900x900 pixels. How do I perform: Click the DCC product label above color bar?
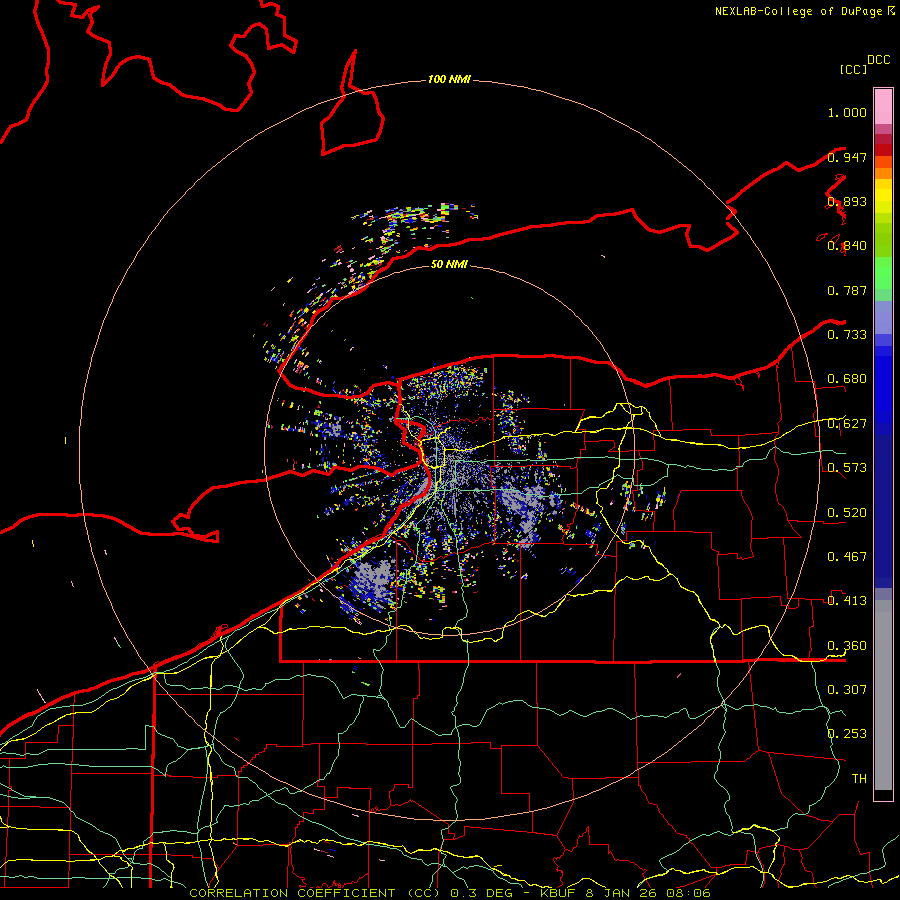point(878,60)
